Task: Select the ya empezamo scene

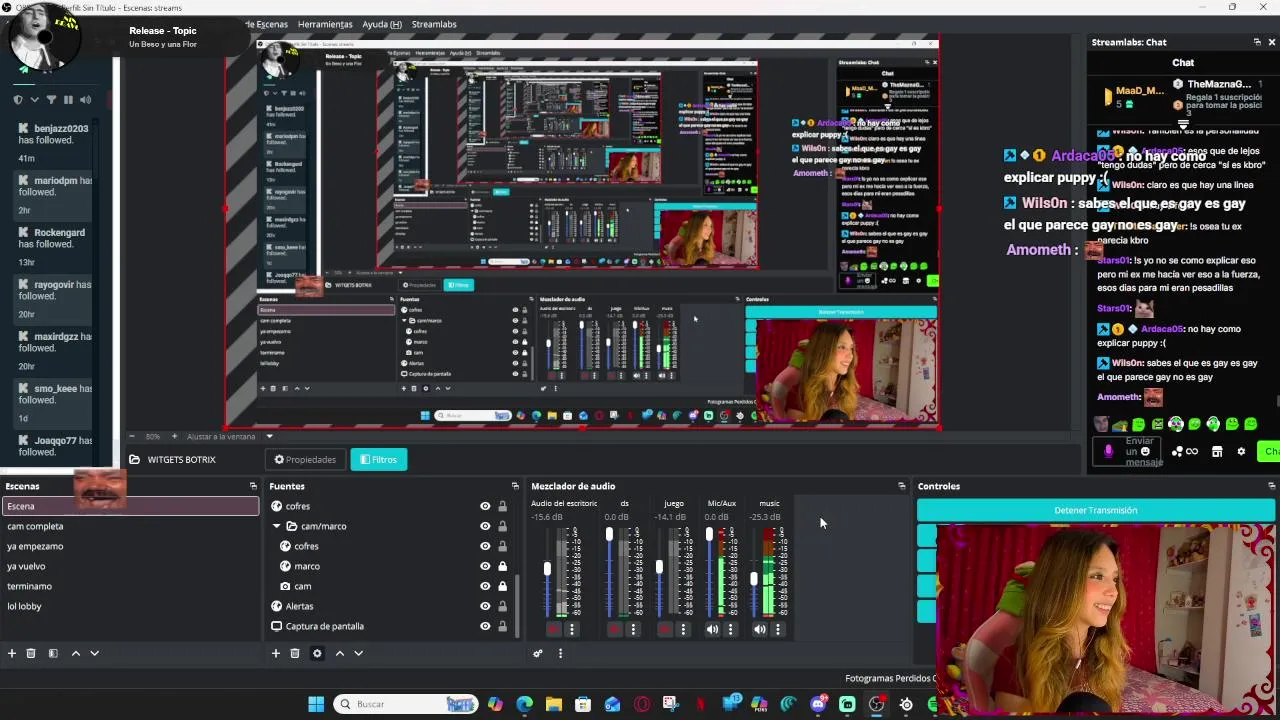Action: pyautogui.click(x=130, y=546)
